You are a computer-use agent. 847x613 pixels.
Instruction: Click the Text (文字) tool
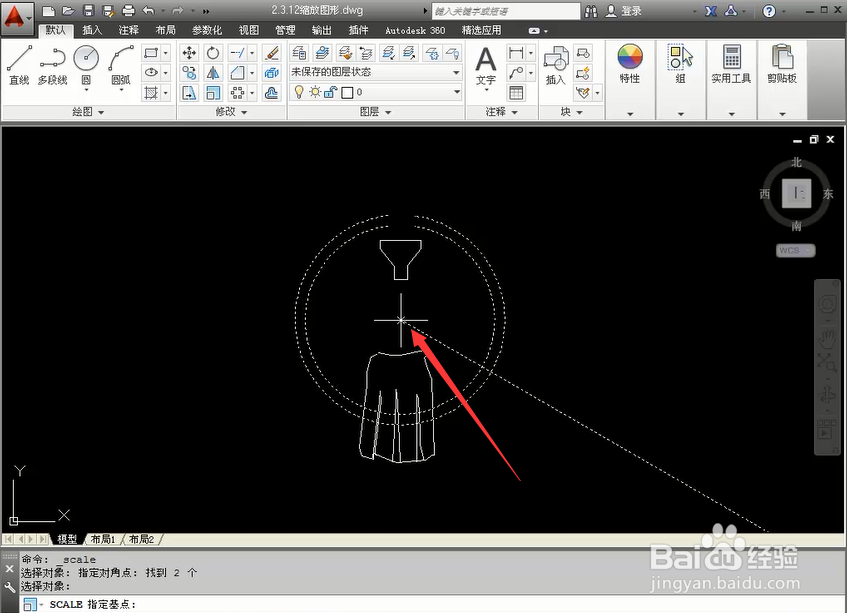[x=486, y=67]
